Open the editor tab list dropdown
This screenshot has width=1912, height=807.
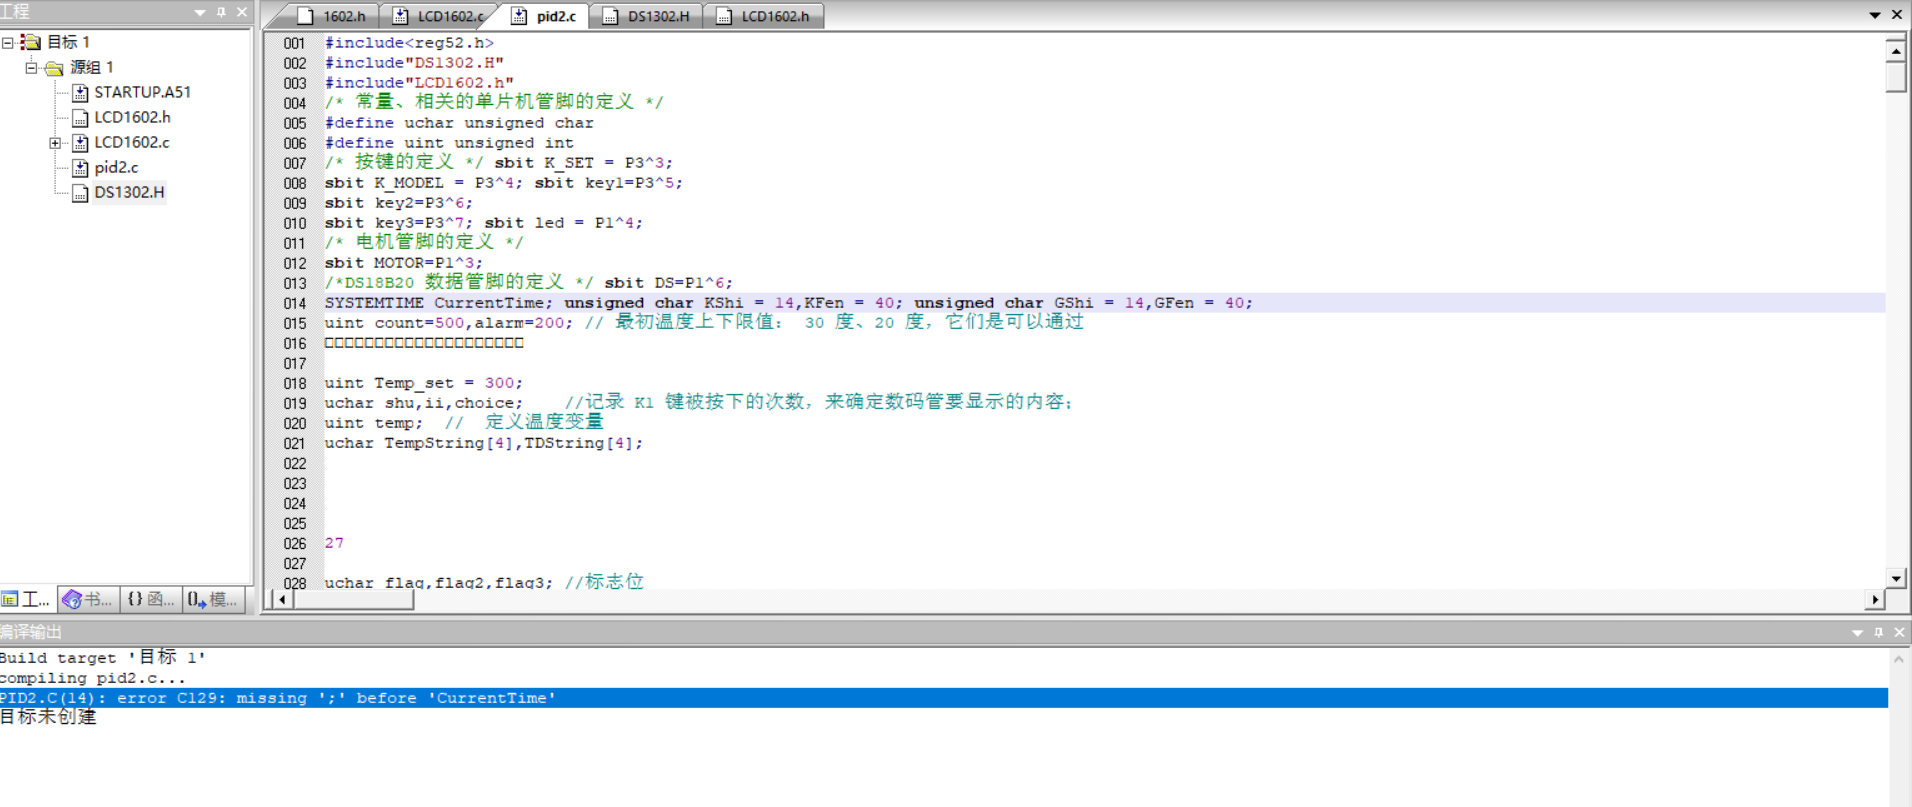(1875, 15)
